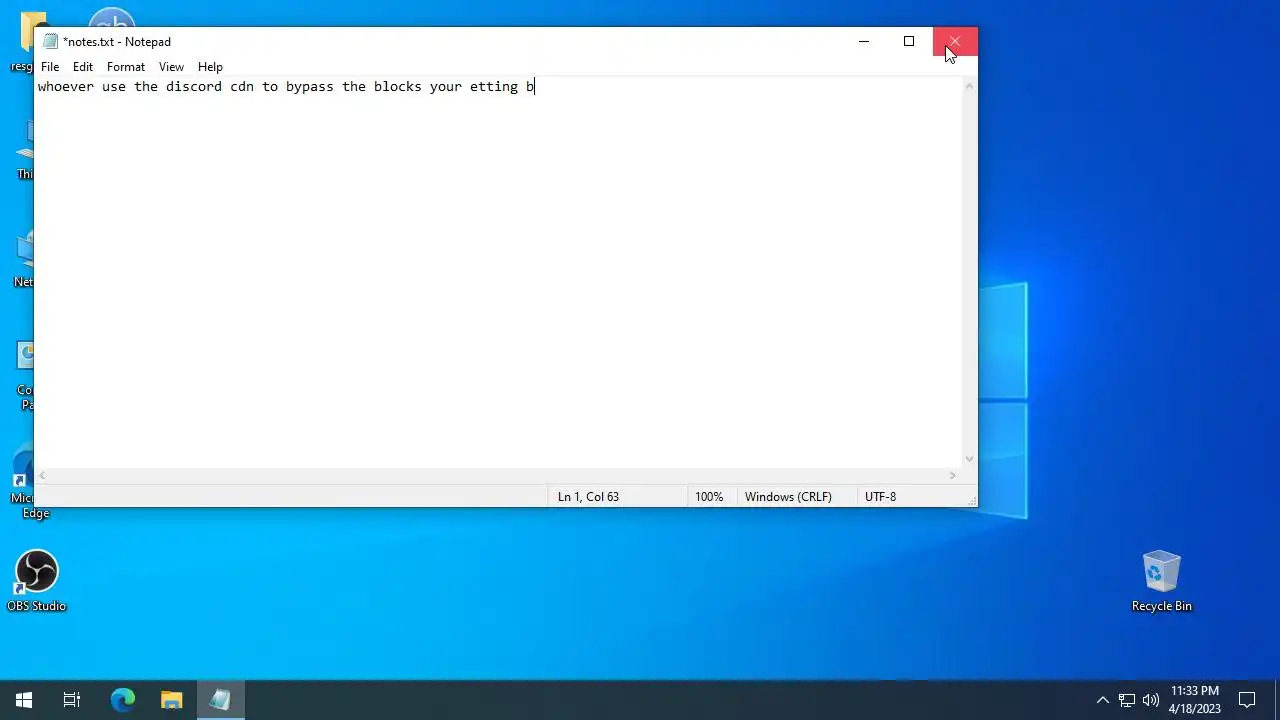Click the "Windows (CRLF)" status entry

pyautogui.click(x=788, y=497)
